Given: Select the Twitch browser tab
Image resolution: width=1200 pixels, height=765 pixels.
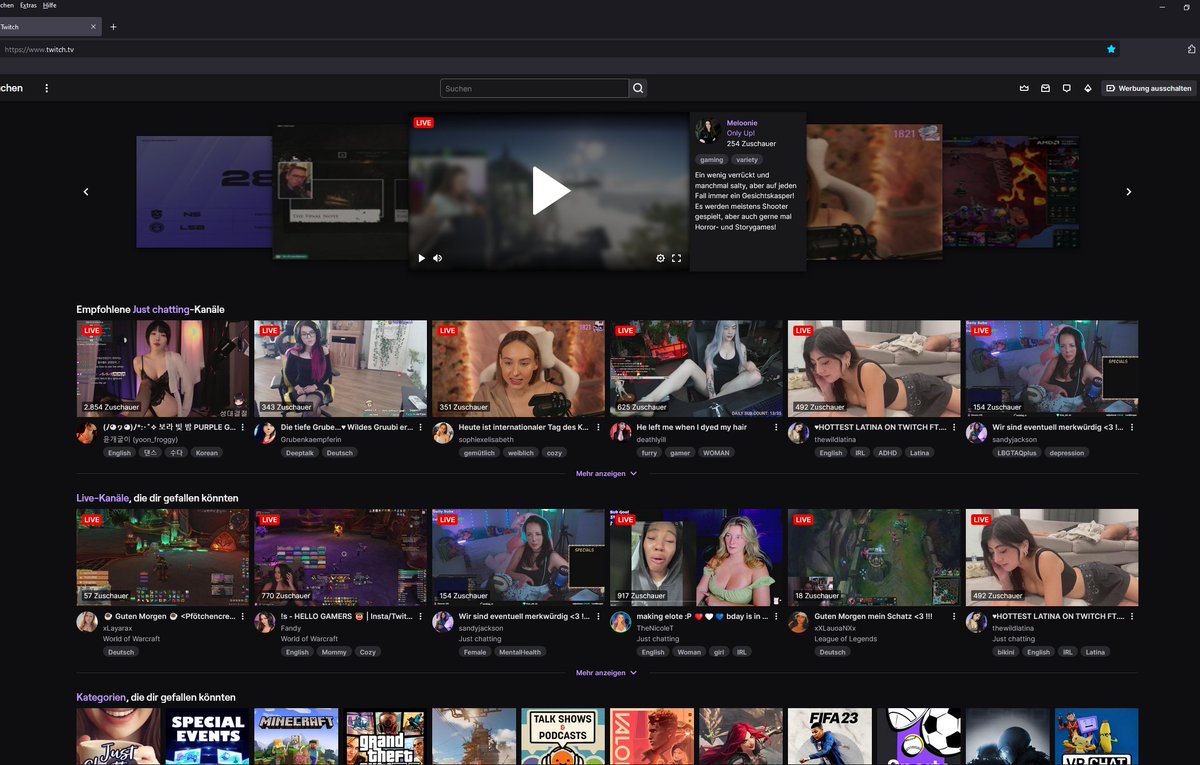Looking at the screenshot, I should click(50, 27).
